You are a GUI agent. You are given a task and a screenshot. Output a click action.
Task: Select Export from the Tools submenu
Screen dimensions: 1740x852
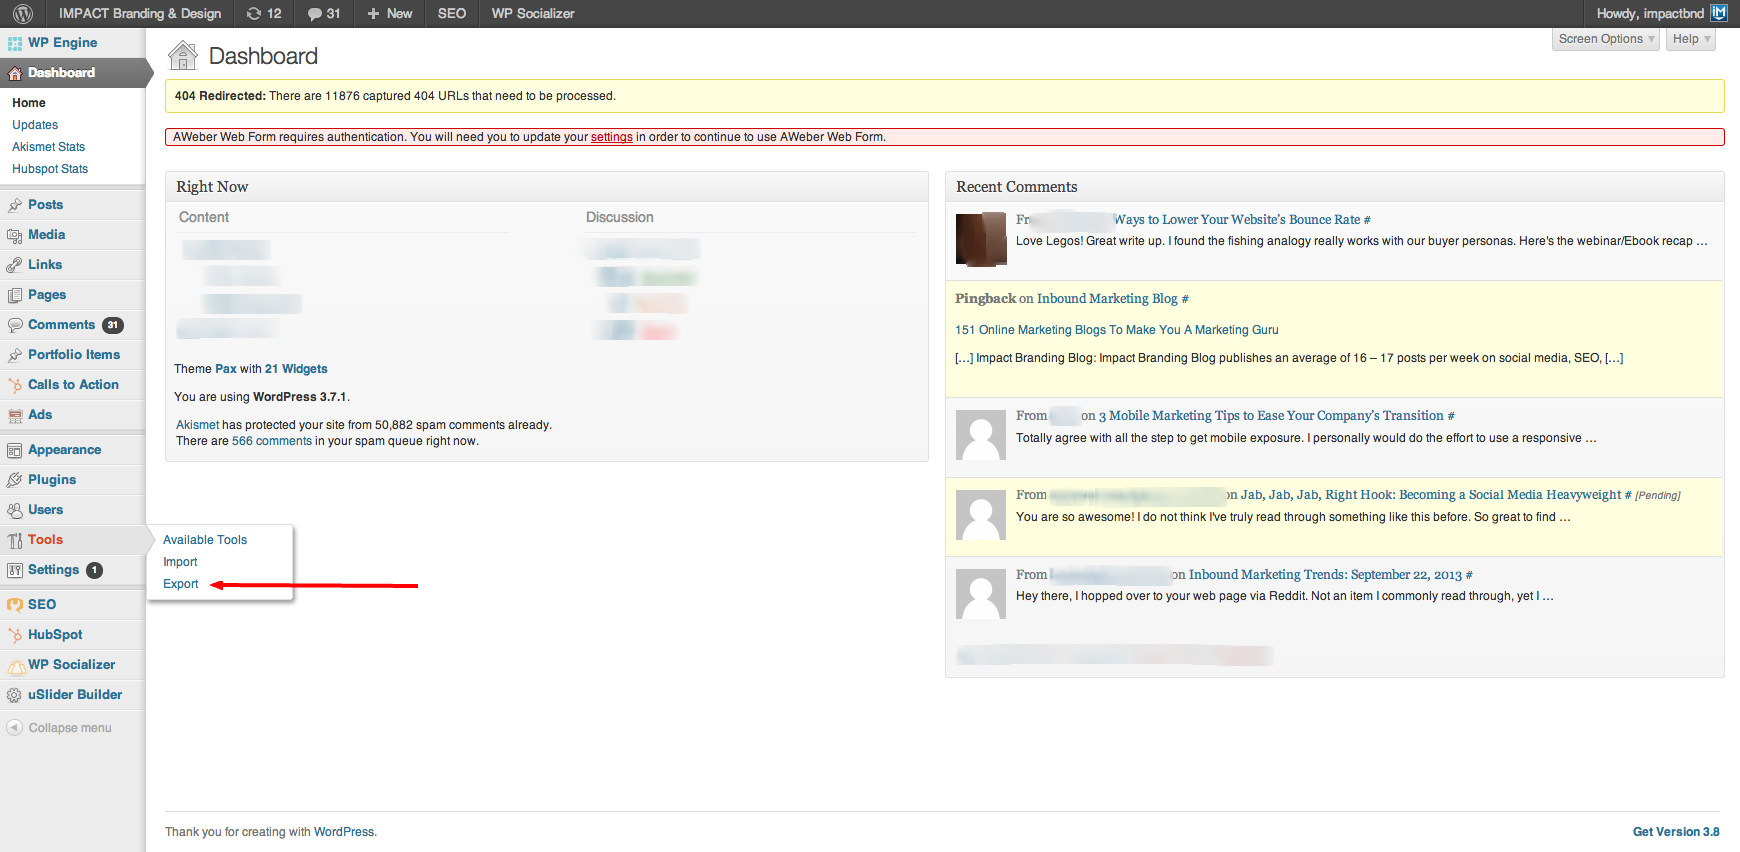181,584
